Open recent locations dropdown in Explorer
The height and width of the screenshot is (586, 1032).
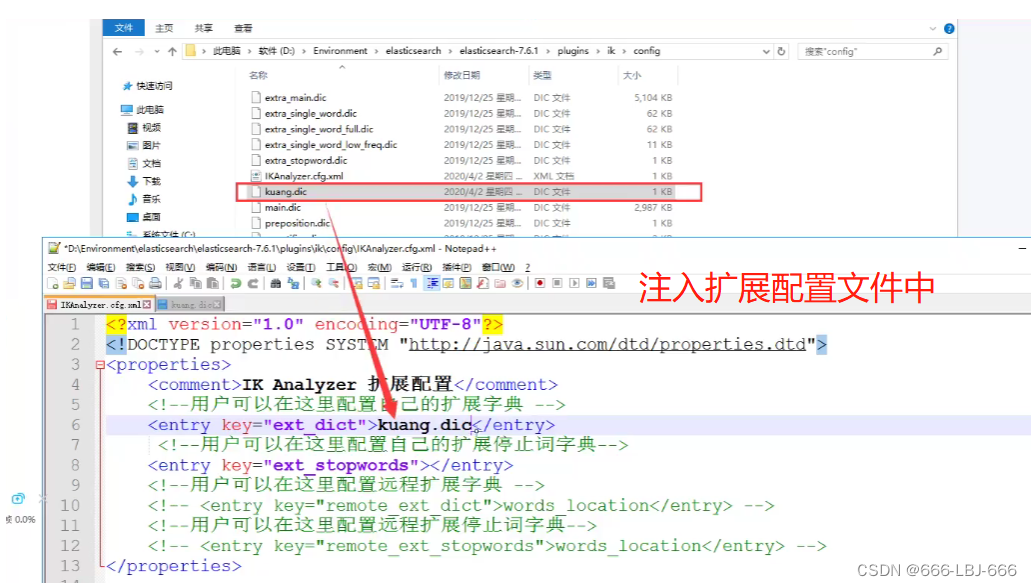click(x=157, y=51)
